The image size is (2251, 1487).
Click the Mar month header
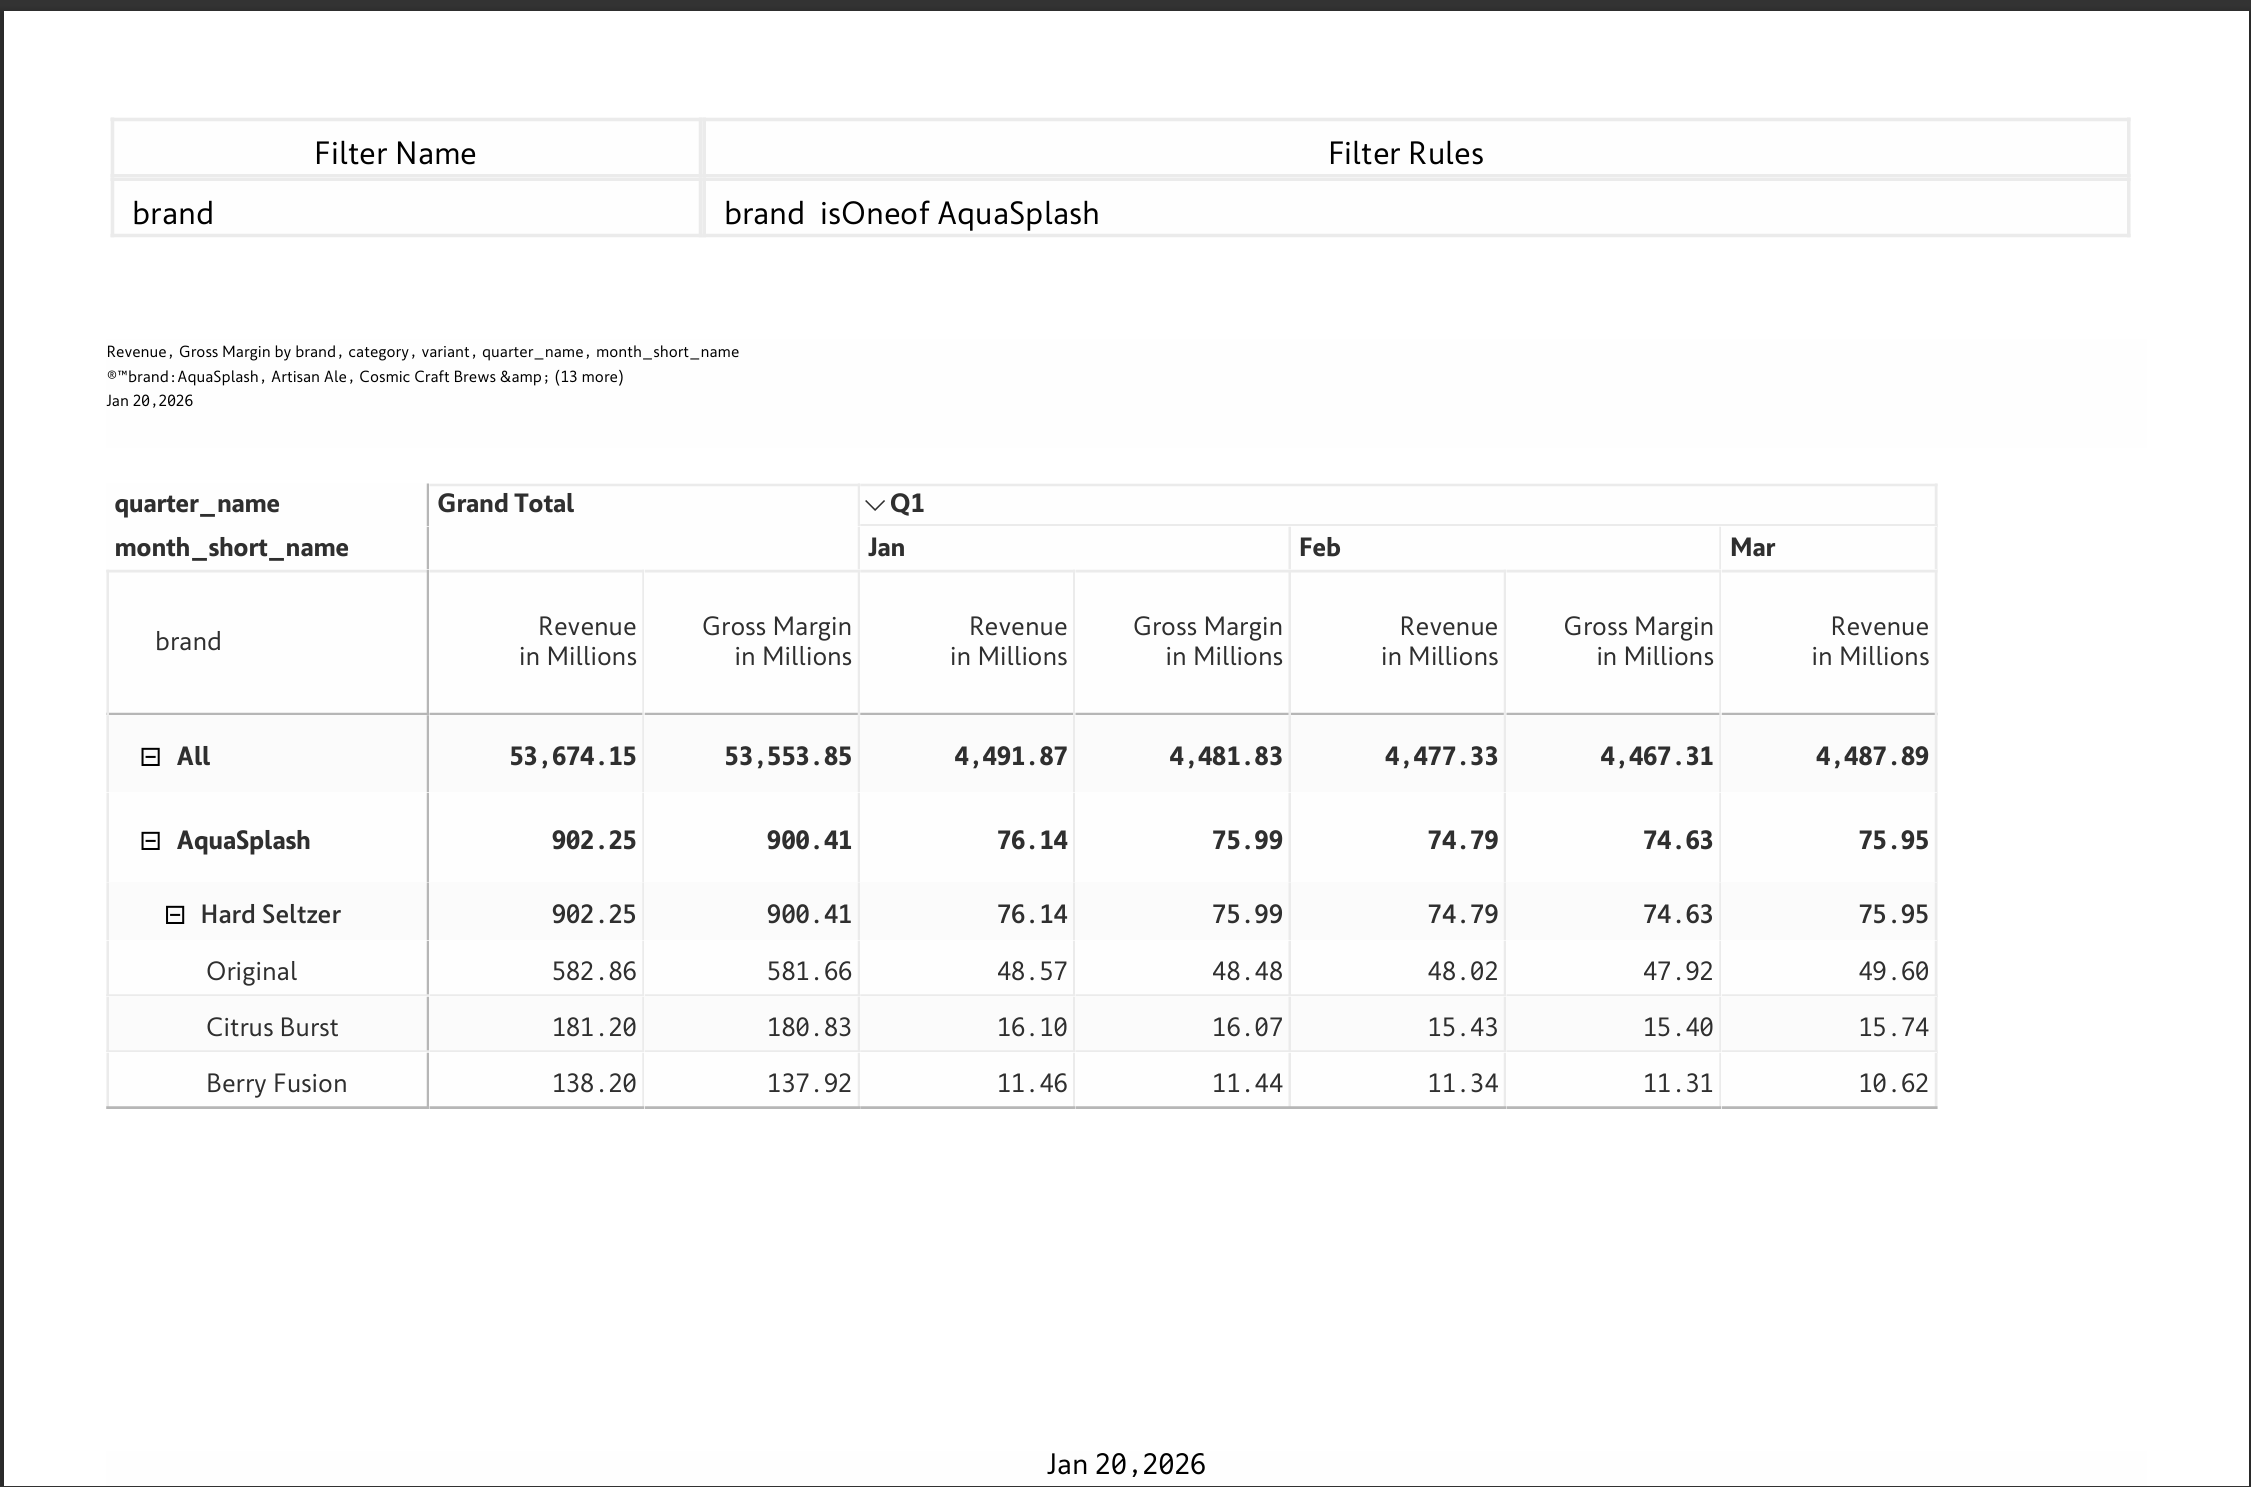tap(1752, 548)
